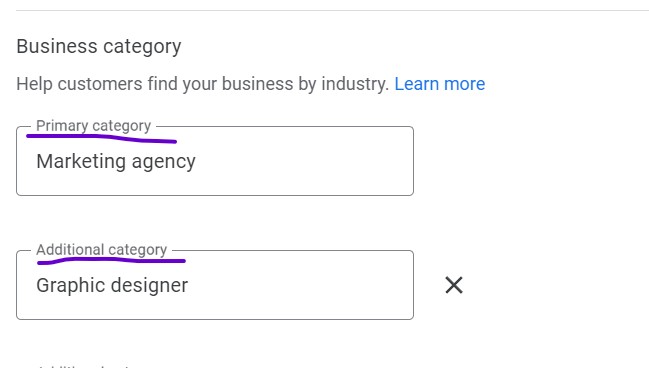
Task: Select the Marketing agency text
Action: coord(116,161)
